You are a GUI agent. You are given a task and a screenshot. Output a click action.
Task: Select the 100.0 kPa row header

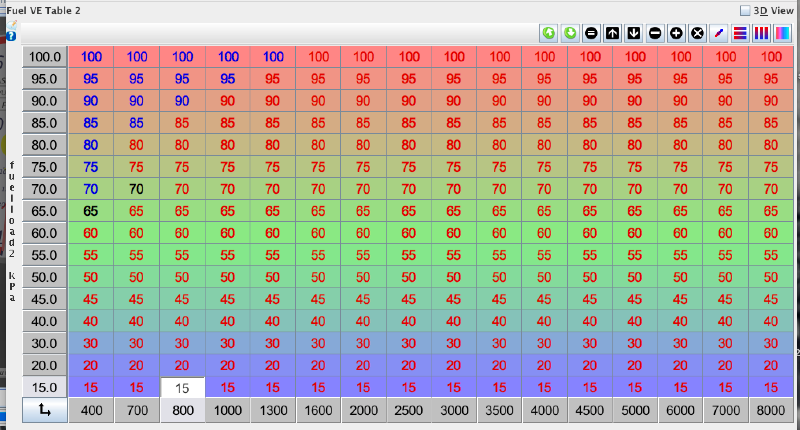pyautogui.click(x=45, y=57)
